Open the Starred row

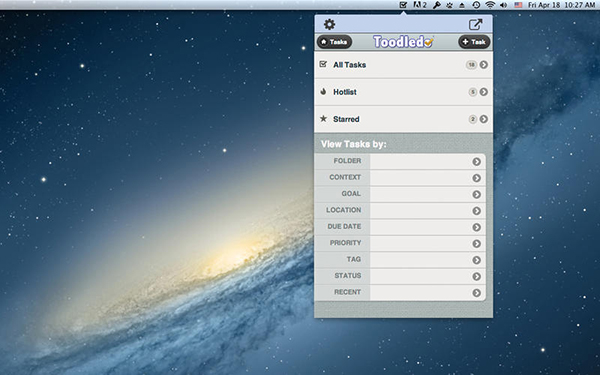[x=404, y=119]
